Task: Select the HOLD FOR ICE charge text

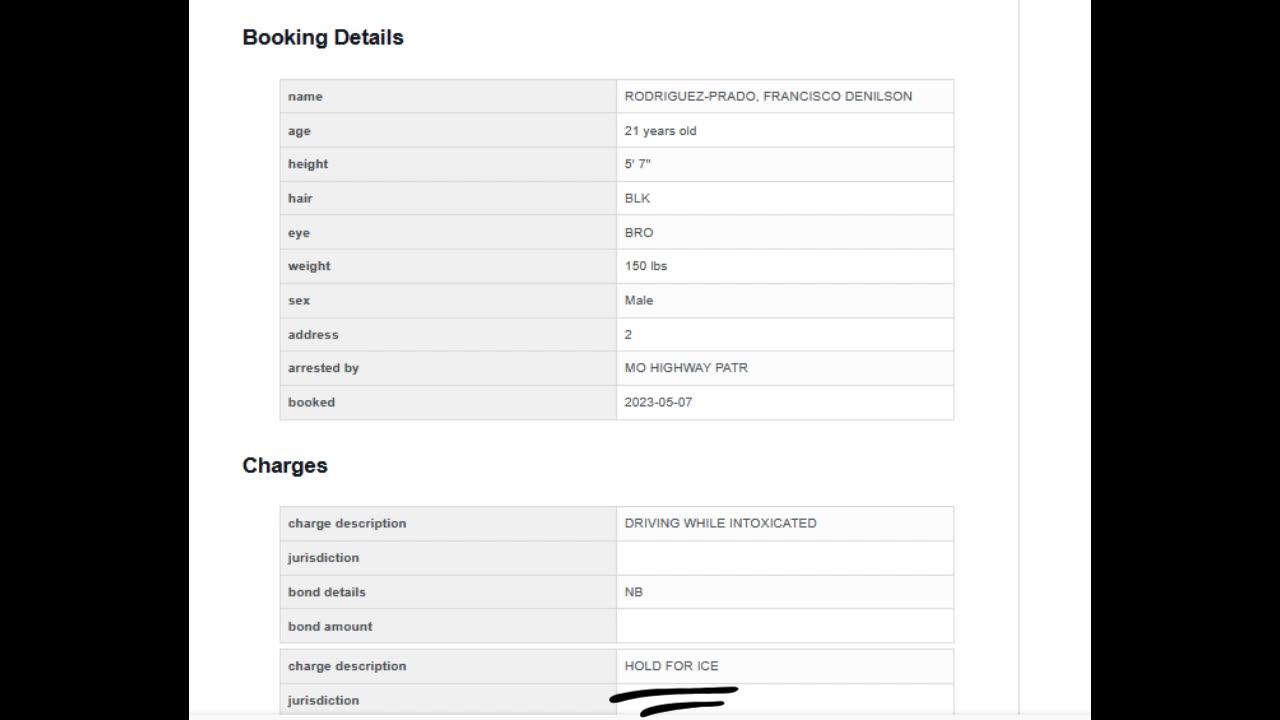Action: coord(671,666)
